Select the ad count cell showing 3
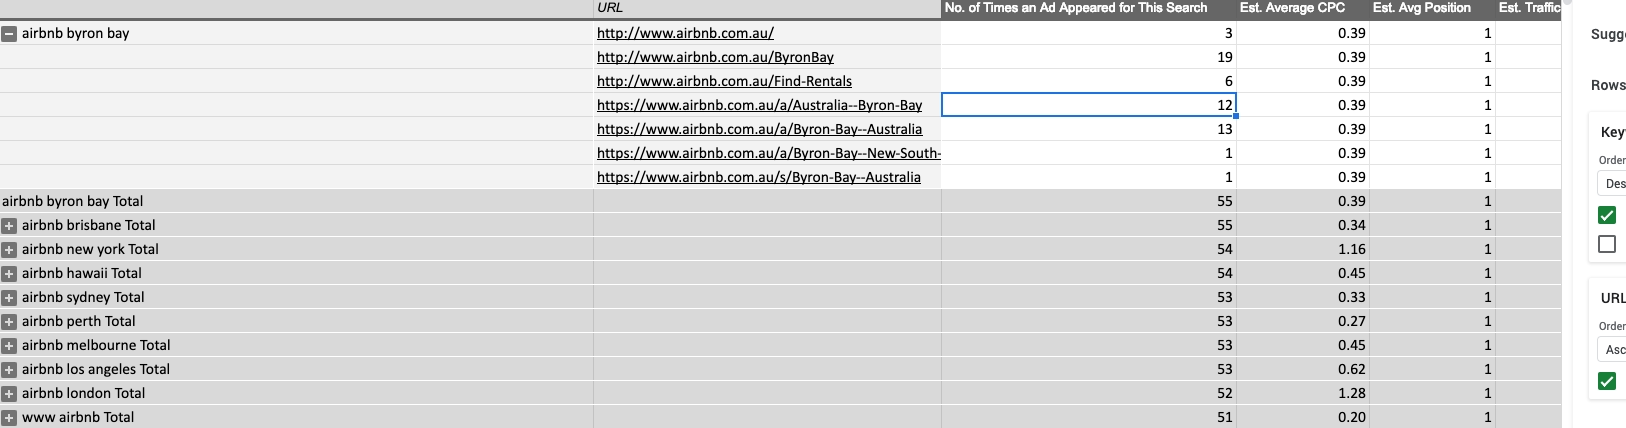1626x428 pixels. point(1089,33)
